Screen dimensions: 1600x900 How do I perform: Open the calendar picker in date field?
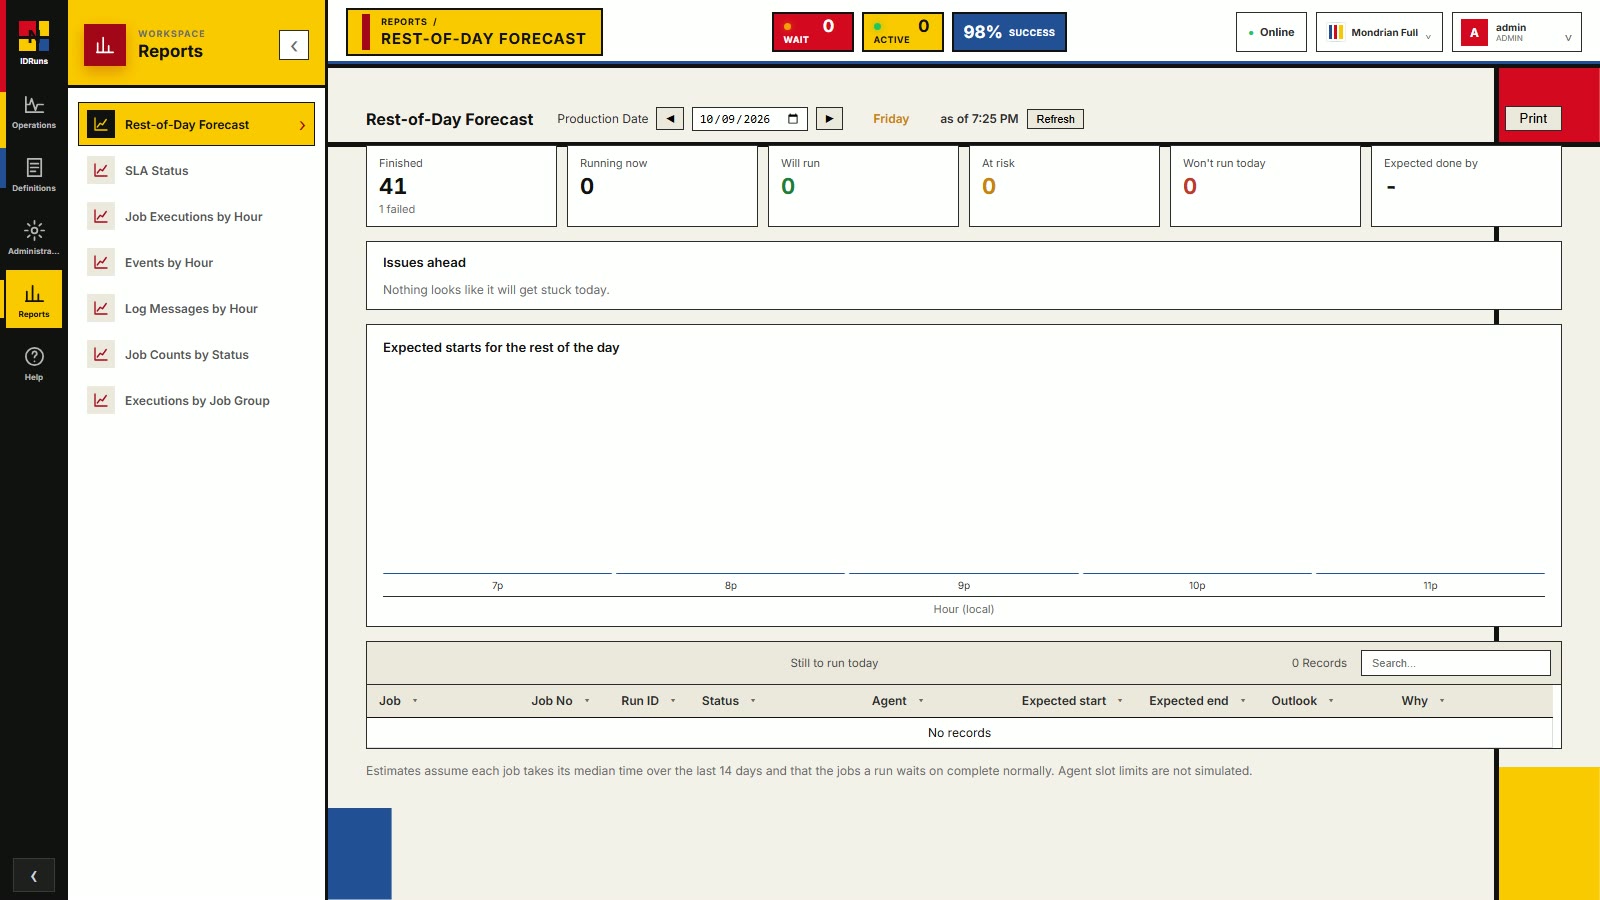click(793, 119)
